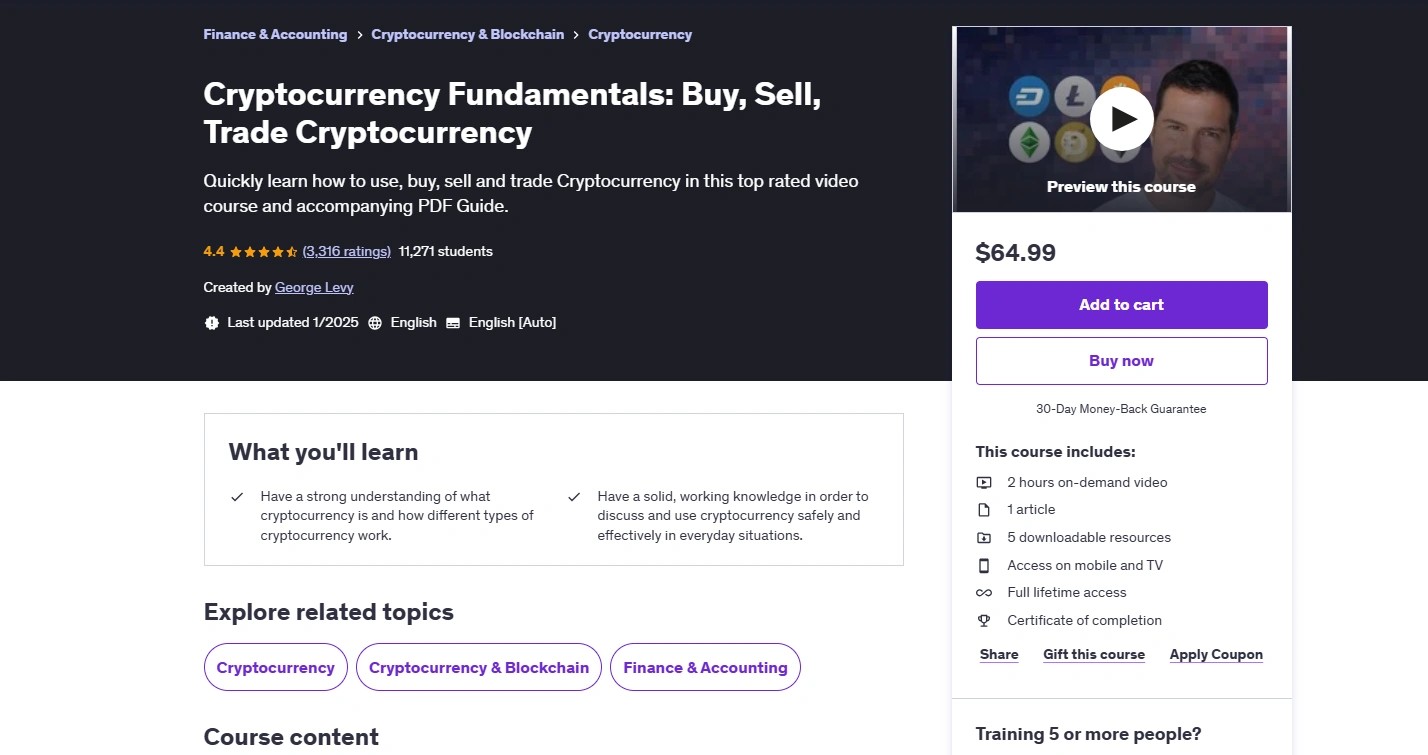Play the course preview video

[1121, 119]
